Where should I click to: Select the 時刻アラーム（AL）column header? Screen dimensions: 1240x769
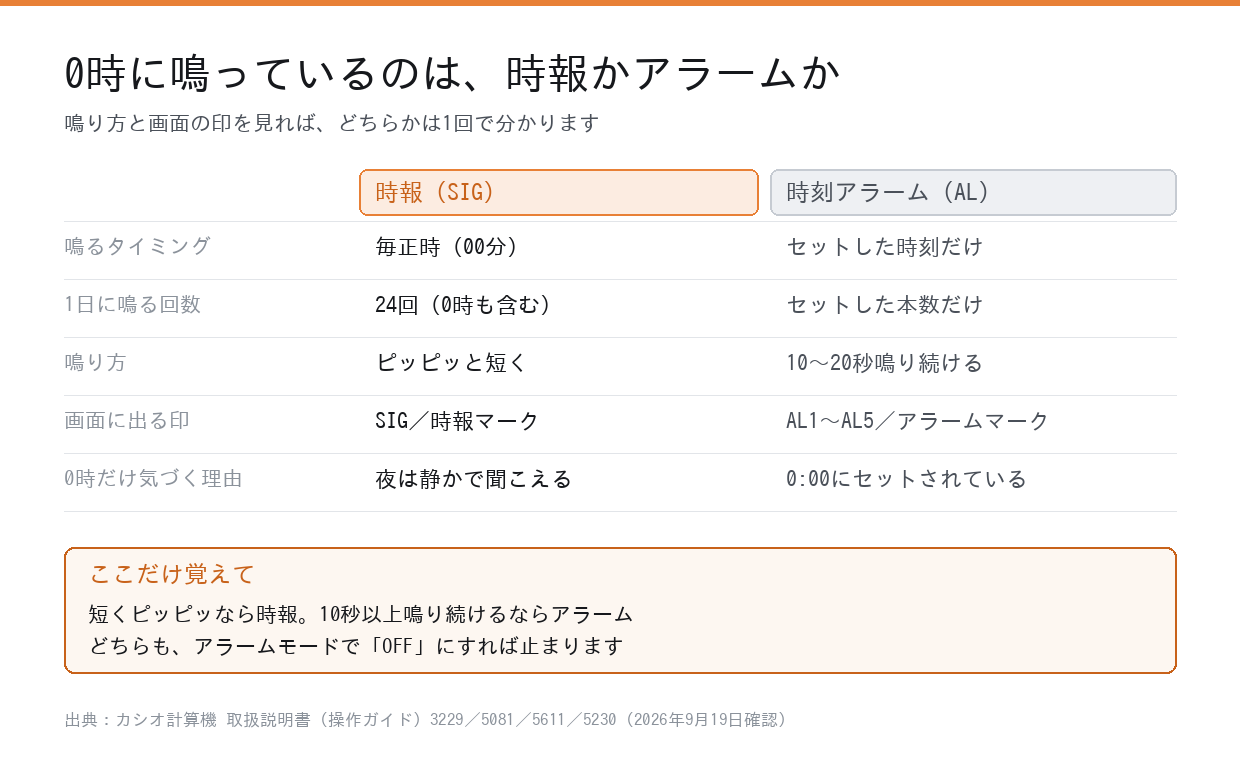[973, 192]
